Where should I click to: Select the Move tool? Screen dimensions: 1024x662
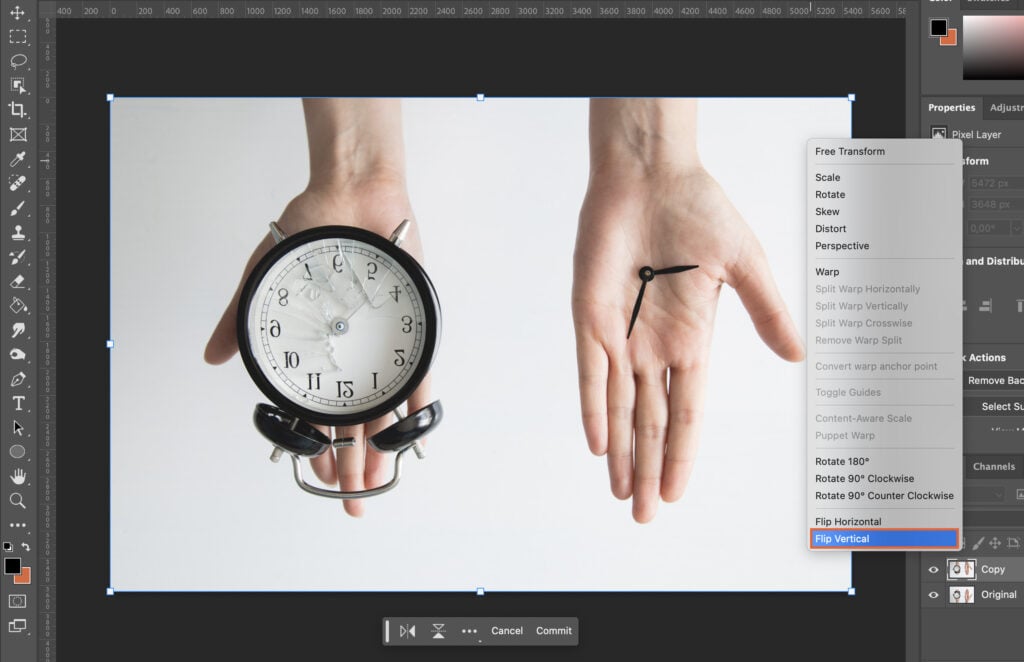[x=18, y=13]
